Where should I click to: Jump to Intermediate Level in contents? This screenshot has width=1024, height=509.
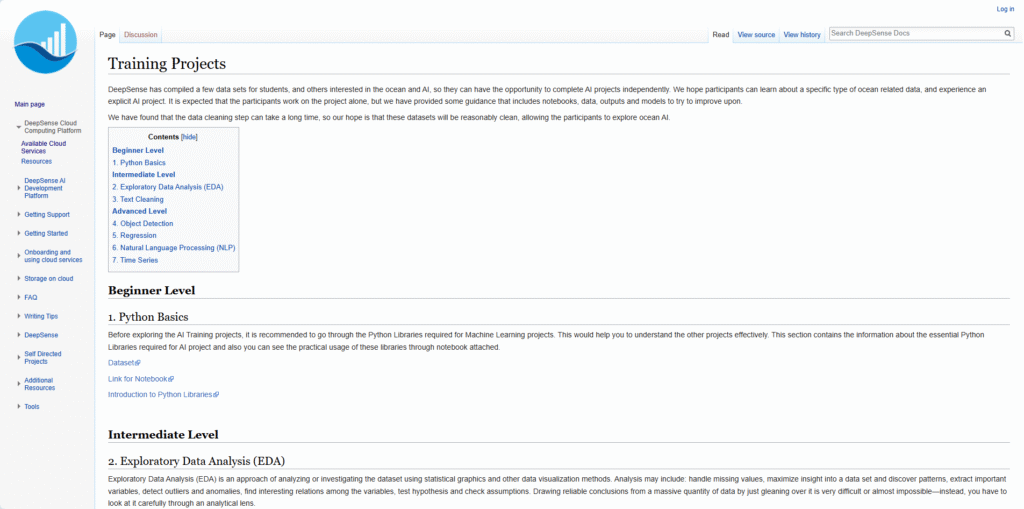(x=144, y=174)
